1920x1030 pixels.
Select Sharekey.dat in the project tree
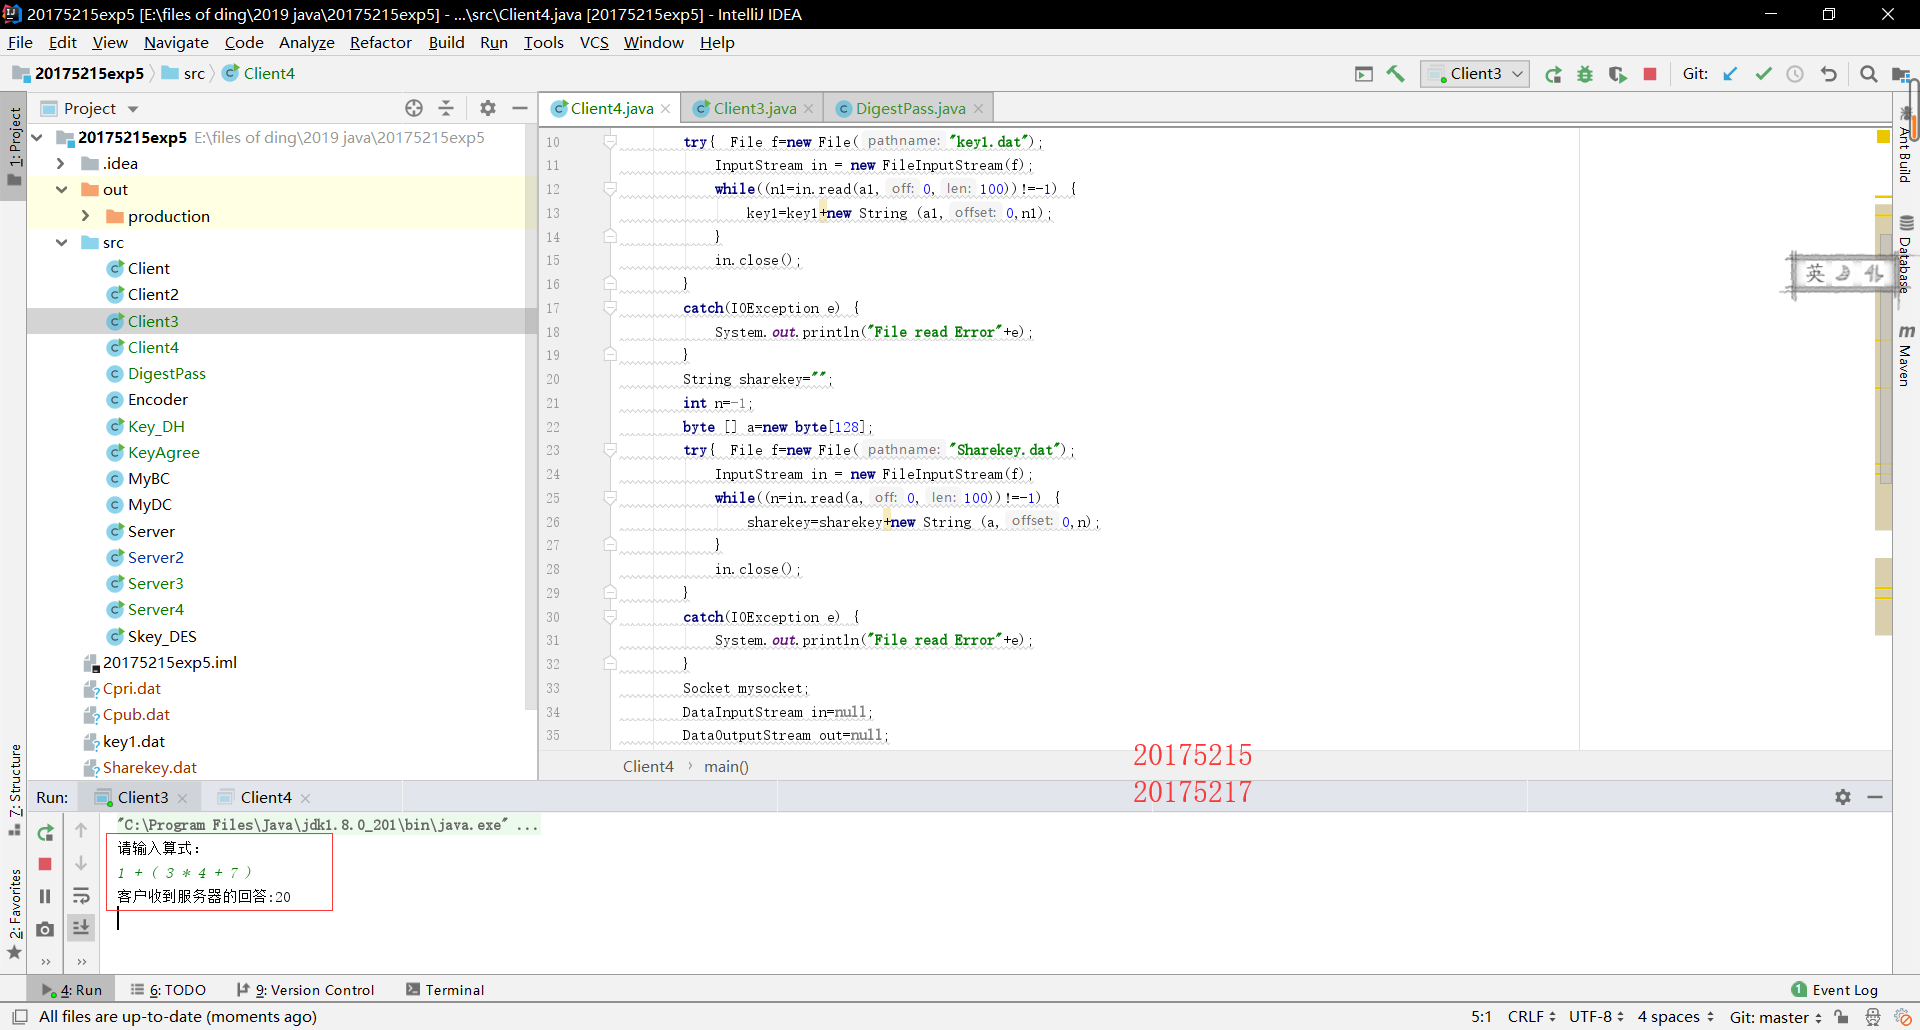pyautogui.click(x=150, y=767)
